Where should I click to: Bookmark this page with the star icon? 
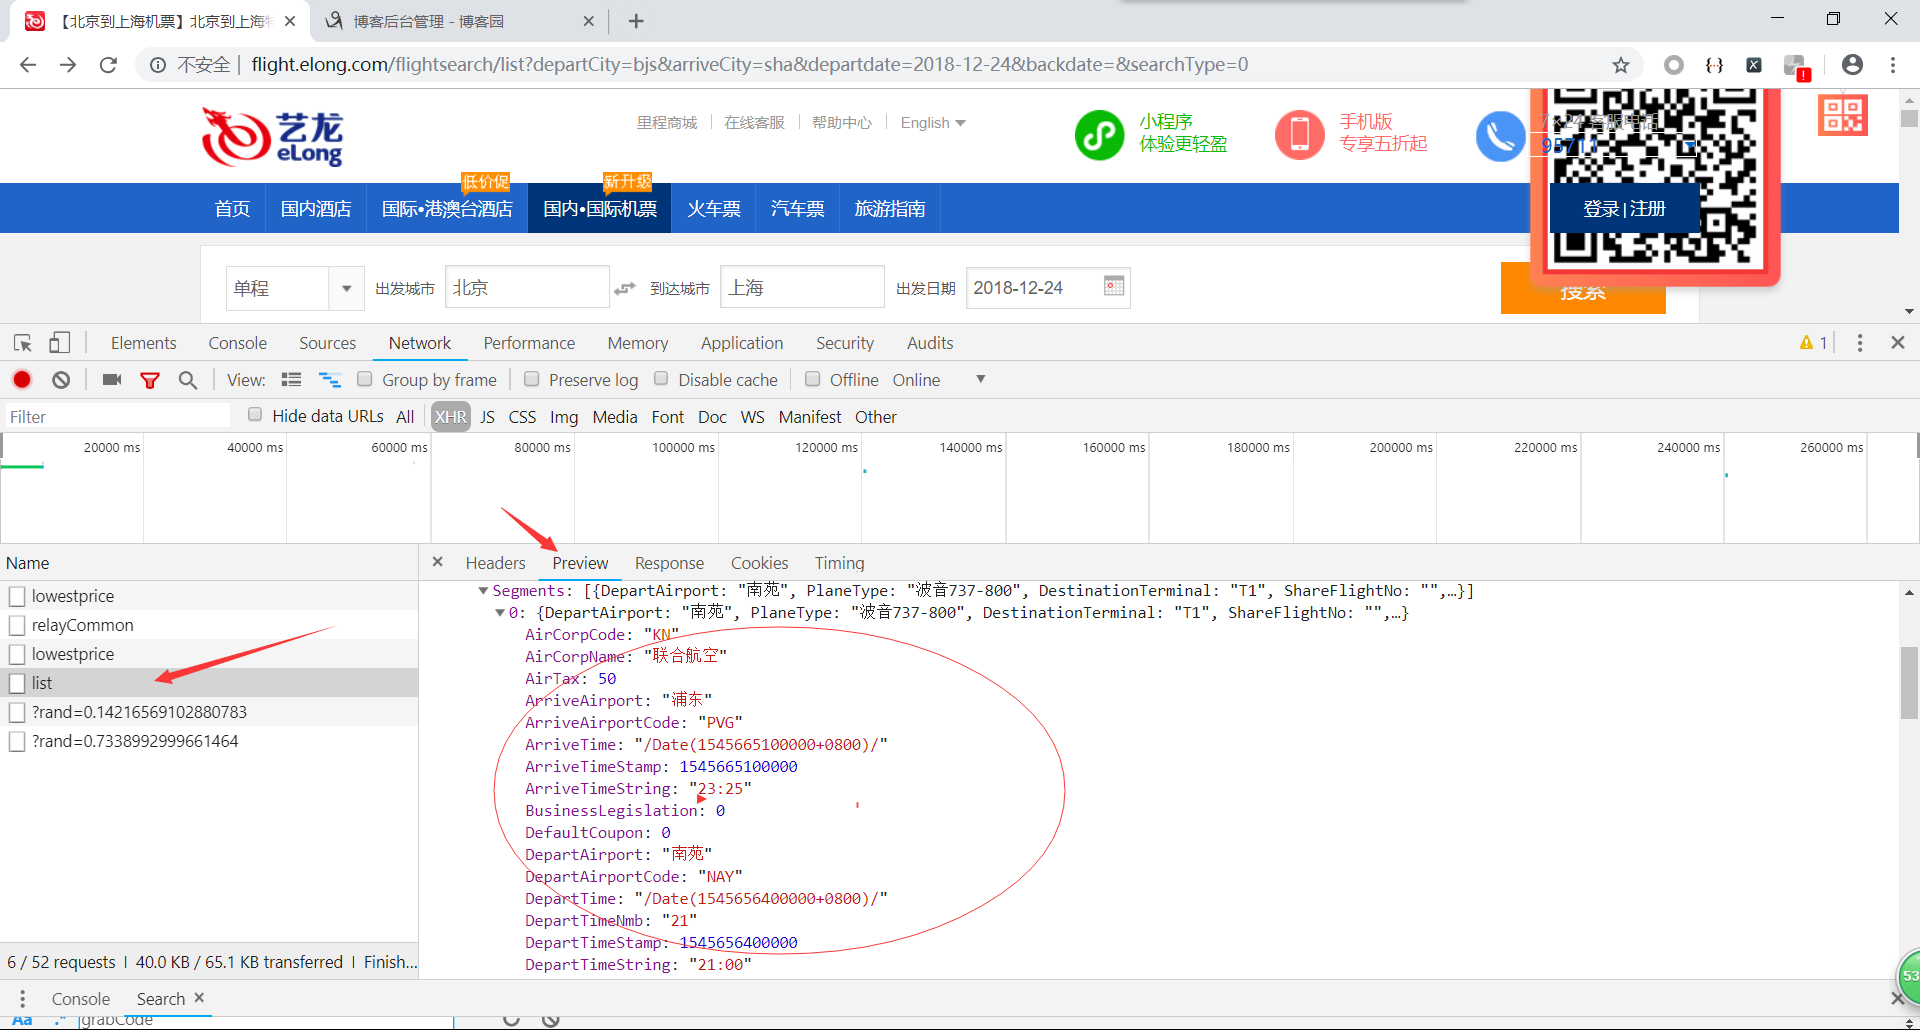tap(1621, 65)
